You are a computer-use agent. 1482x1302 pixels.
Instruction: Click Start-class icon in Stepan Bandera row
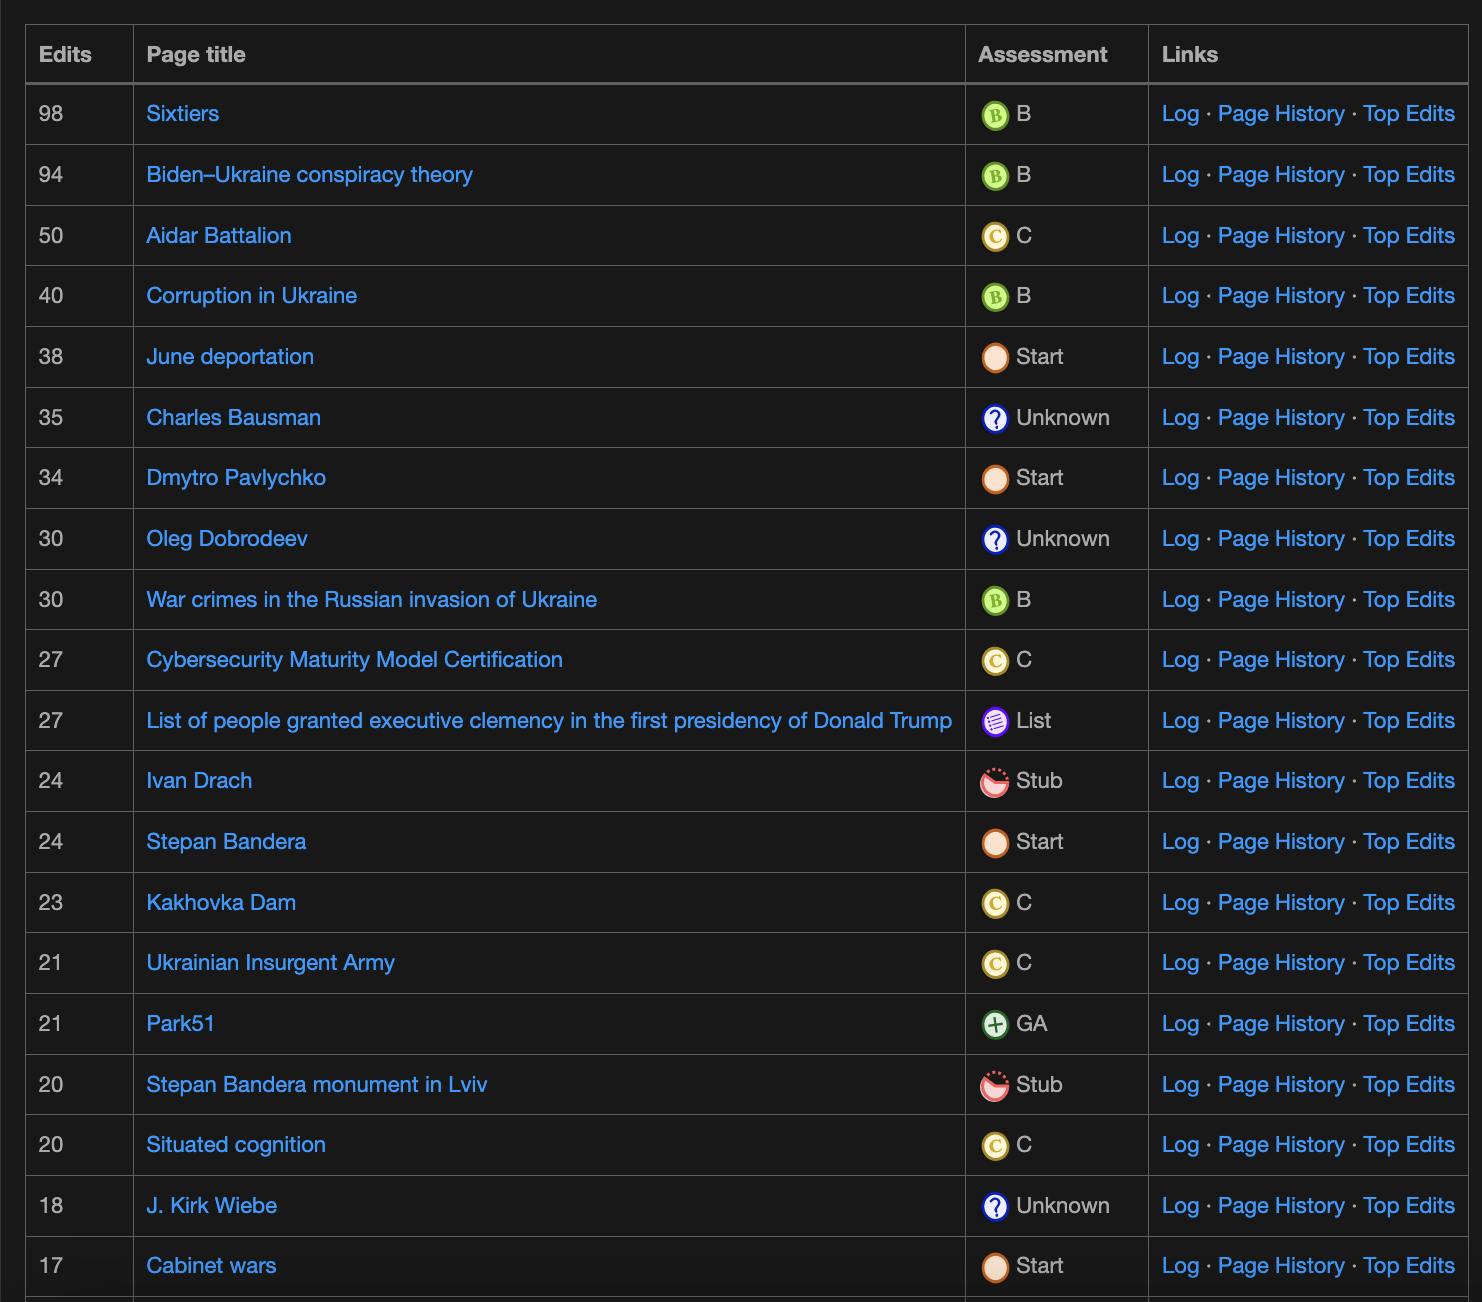pos(994,843)
